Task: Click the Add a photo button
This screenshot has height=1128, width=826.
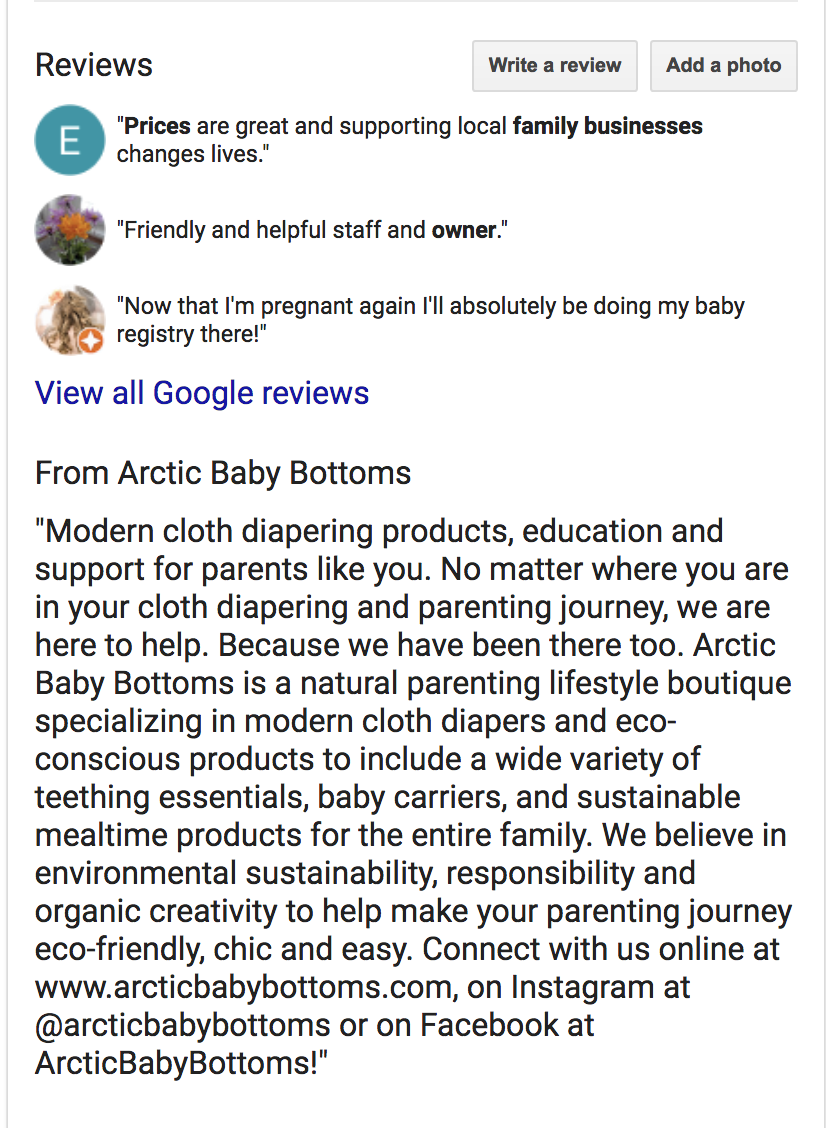Action: [724, 65]
